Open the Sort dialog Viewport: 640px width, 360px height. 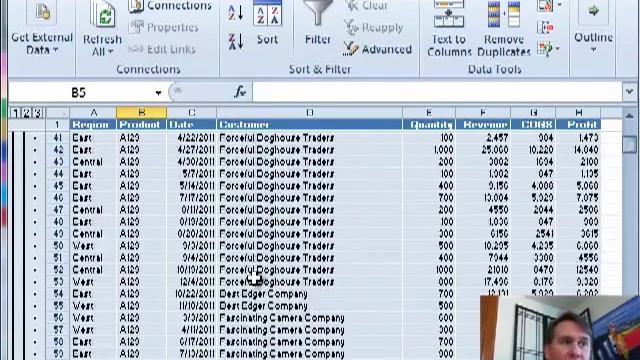point(267,23)
